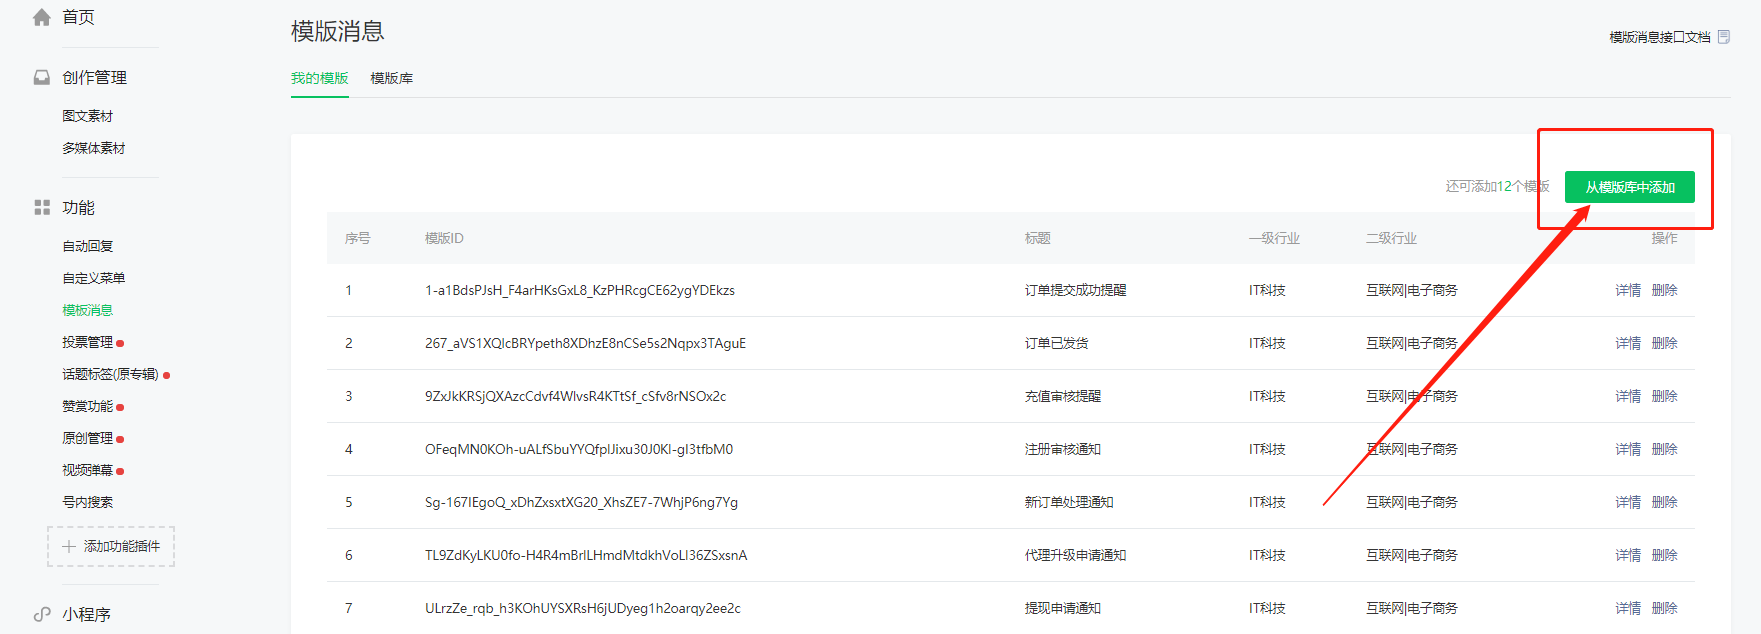Click template ID 9ZxJkKRSjQXAzcCdvf4WlvsR4KTtSf_cSfv8rNSOx2c
Image resolution: width=1761 pixels, height=634 pixels.
575,396
